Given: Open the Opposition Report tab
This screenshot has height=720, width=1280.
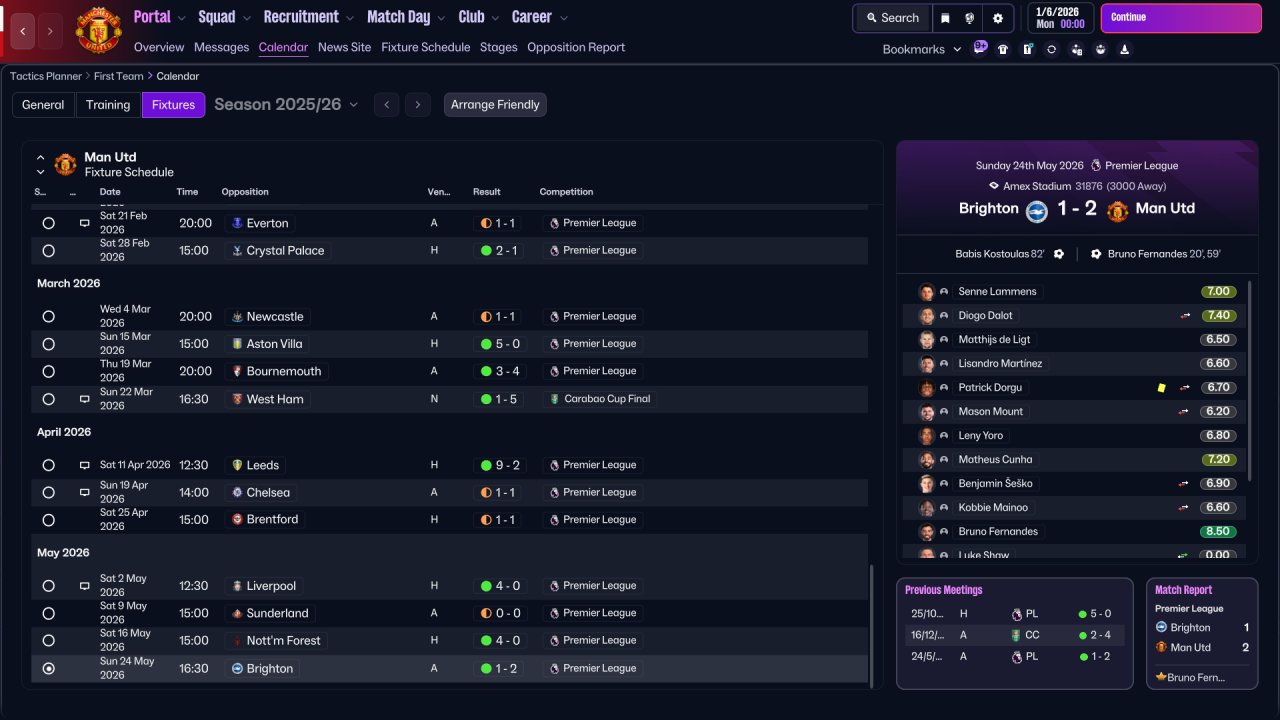Looking at the screenshot, I should [576, 47].
